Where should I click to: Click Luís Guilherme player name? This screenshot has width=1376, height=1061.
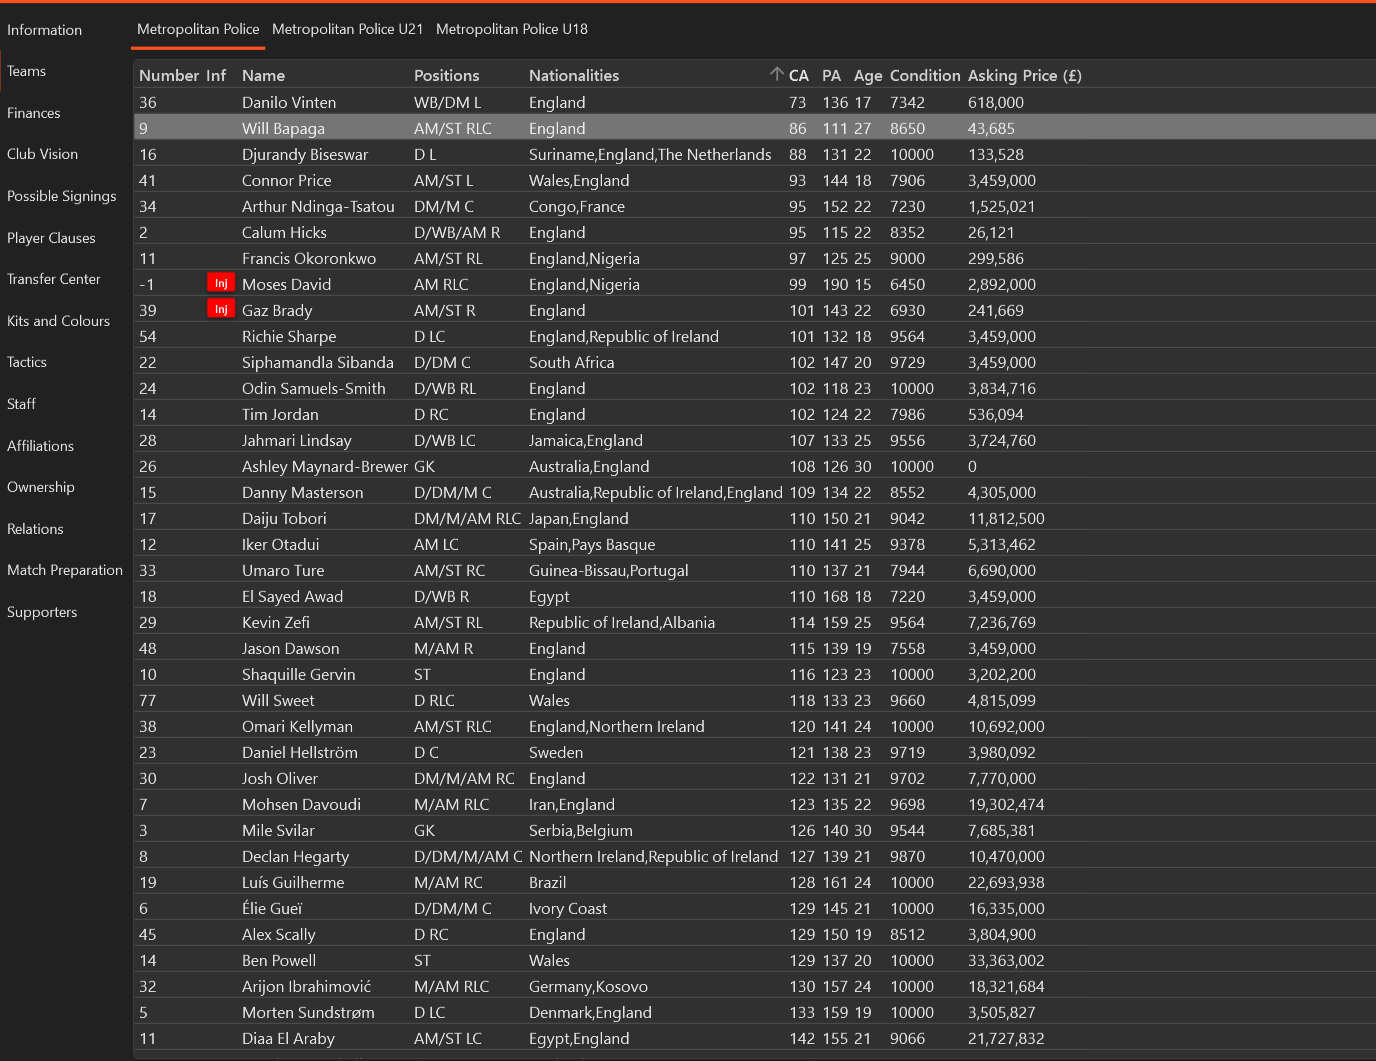(x=293, y=882)
